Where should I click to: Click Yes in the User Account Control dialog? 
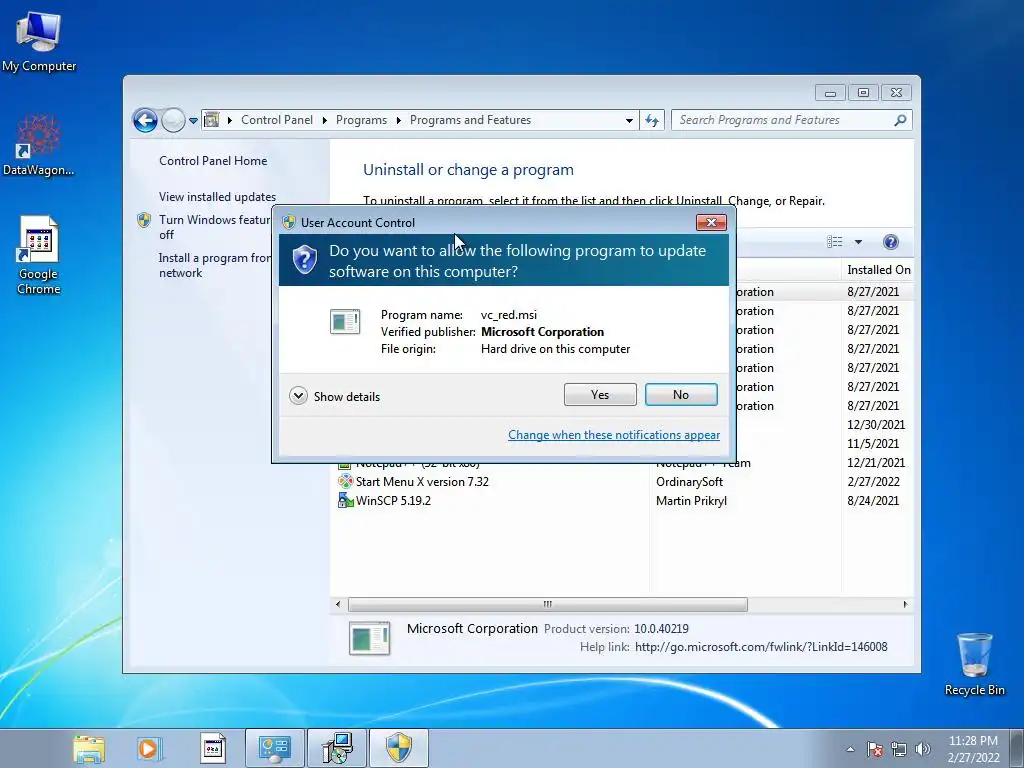600,394
